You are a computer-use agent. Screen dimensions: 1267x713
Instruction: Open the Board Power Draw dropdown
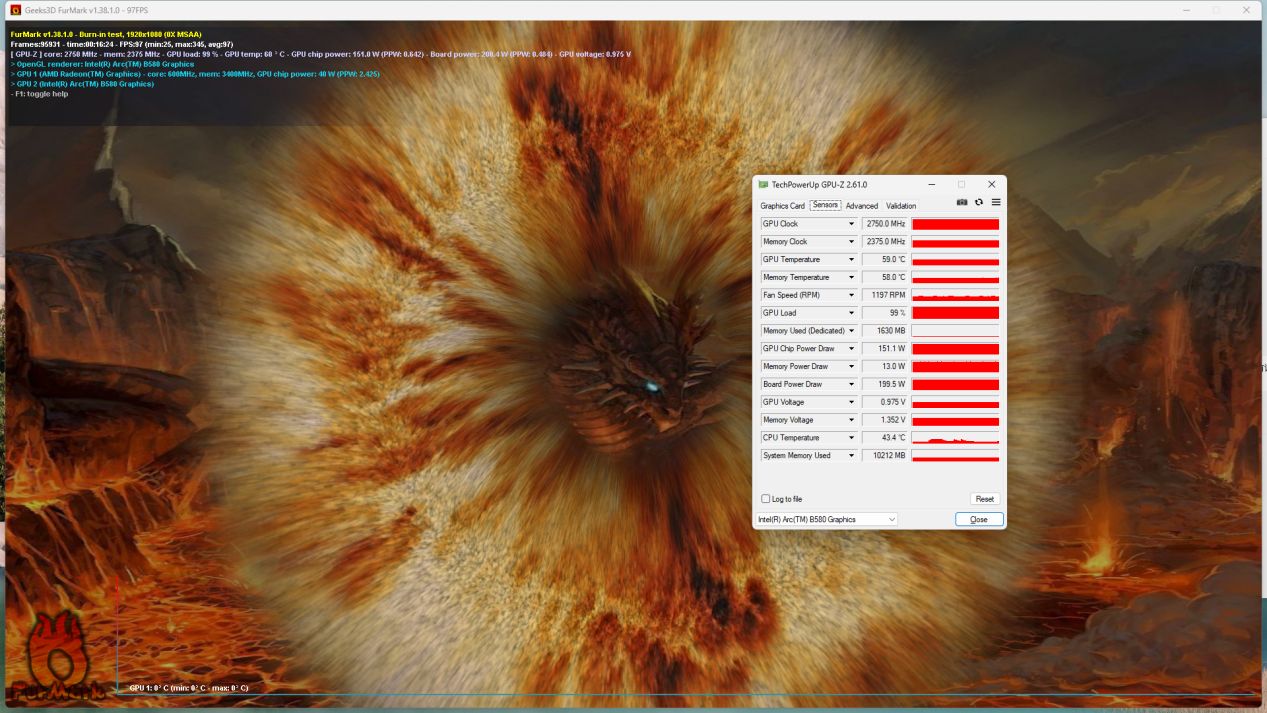click(x=852, y=384)
